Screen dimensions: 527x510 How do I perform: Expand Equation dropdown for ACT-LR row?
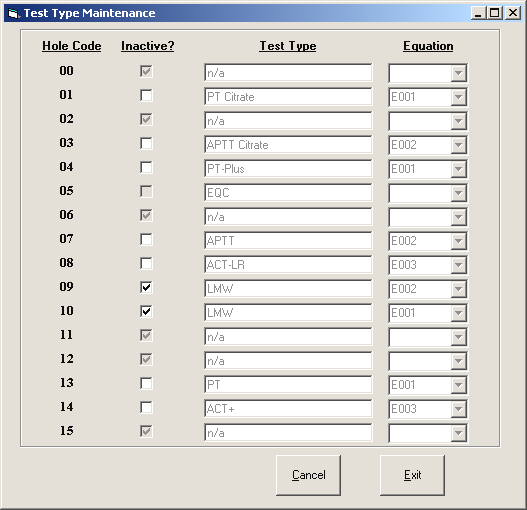click(458, 265)
